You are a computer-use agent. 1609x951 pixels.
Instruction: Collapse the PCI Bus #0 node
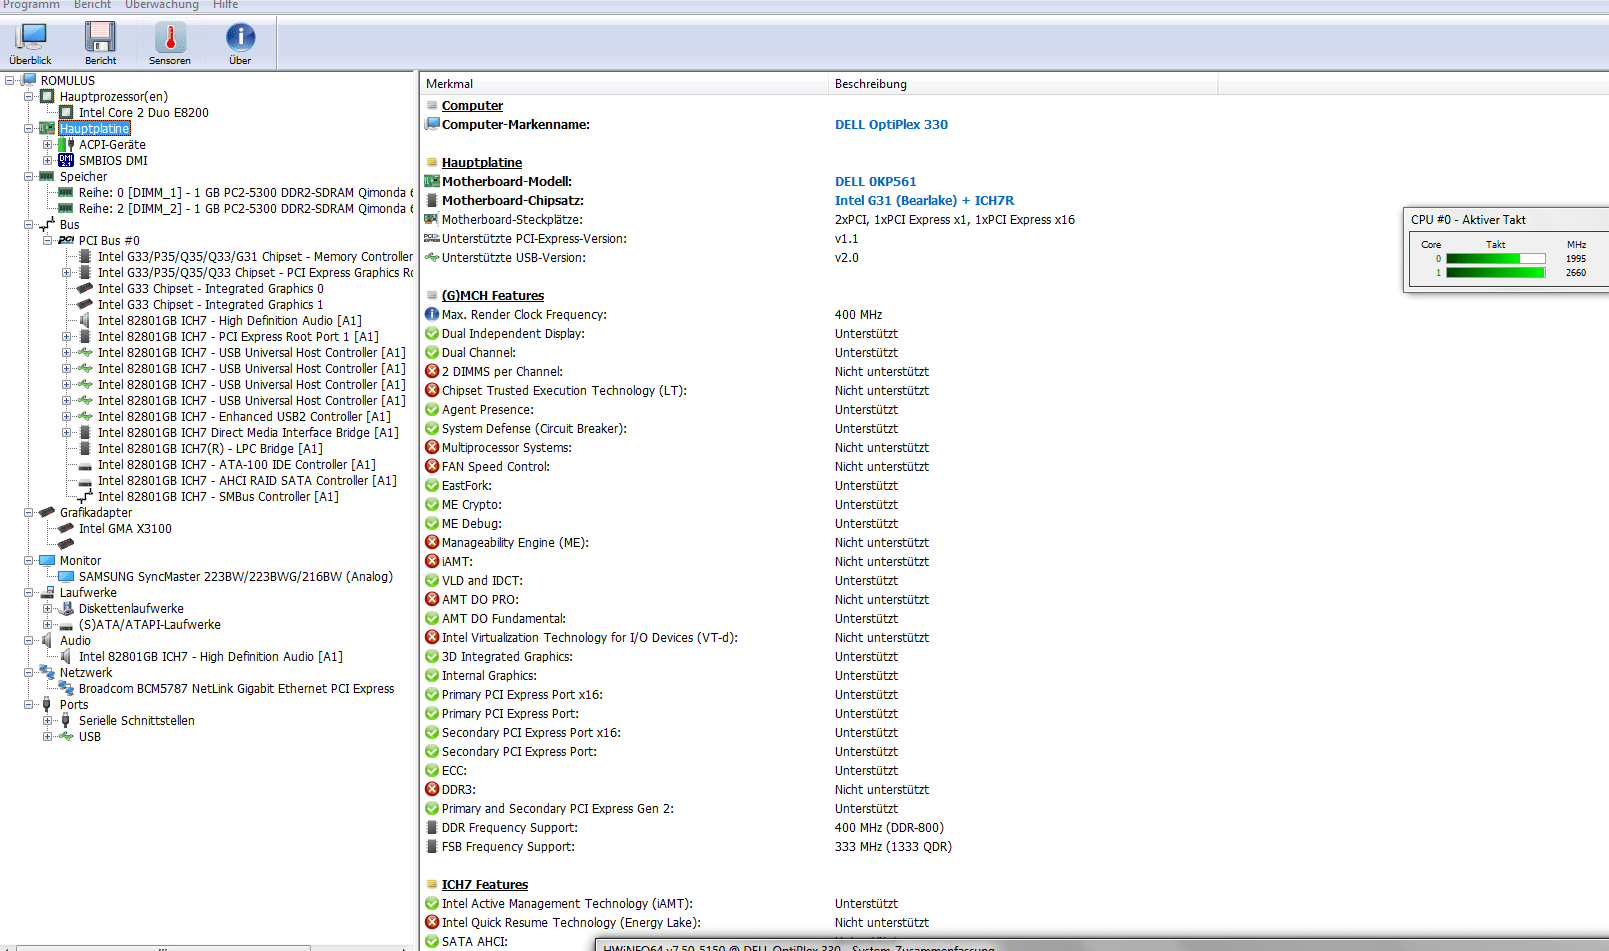48,240
